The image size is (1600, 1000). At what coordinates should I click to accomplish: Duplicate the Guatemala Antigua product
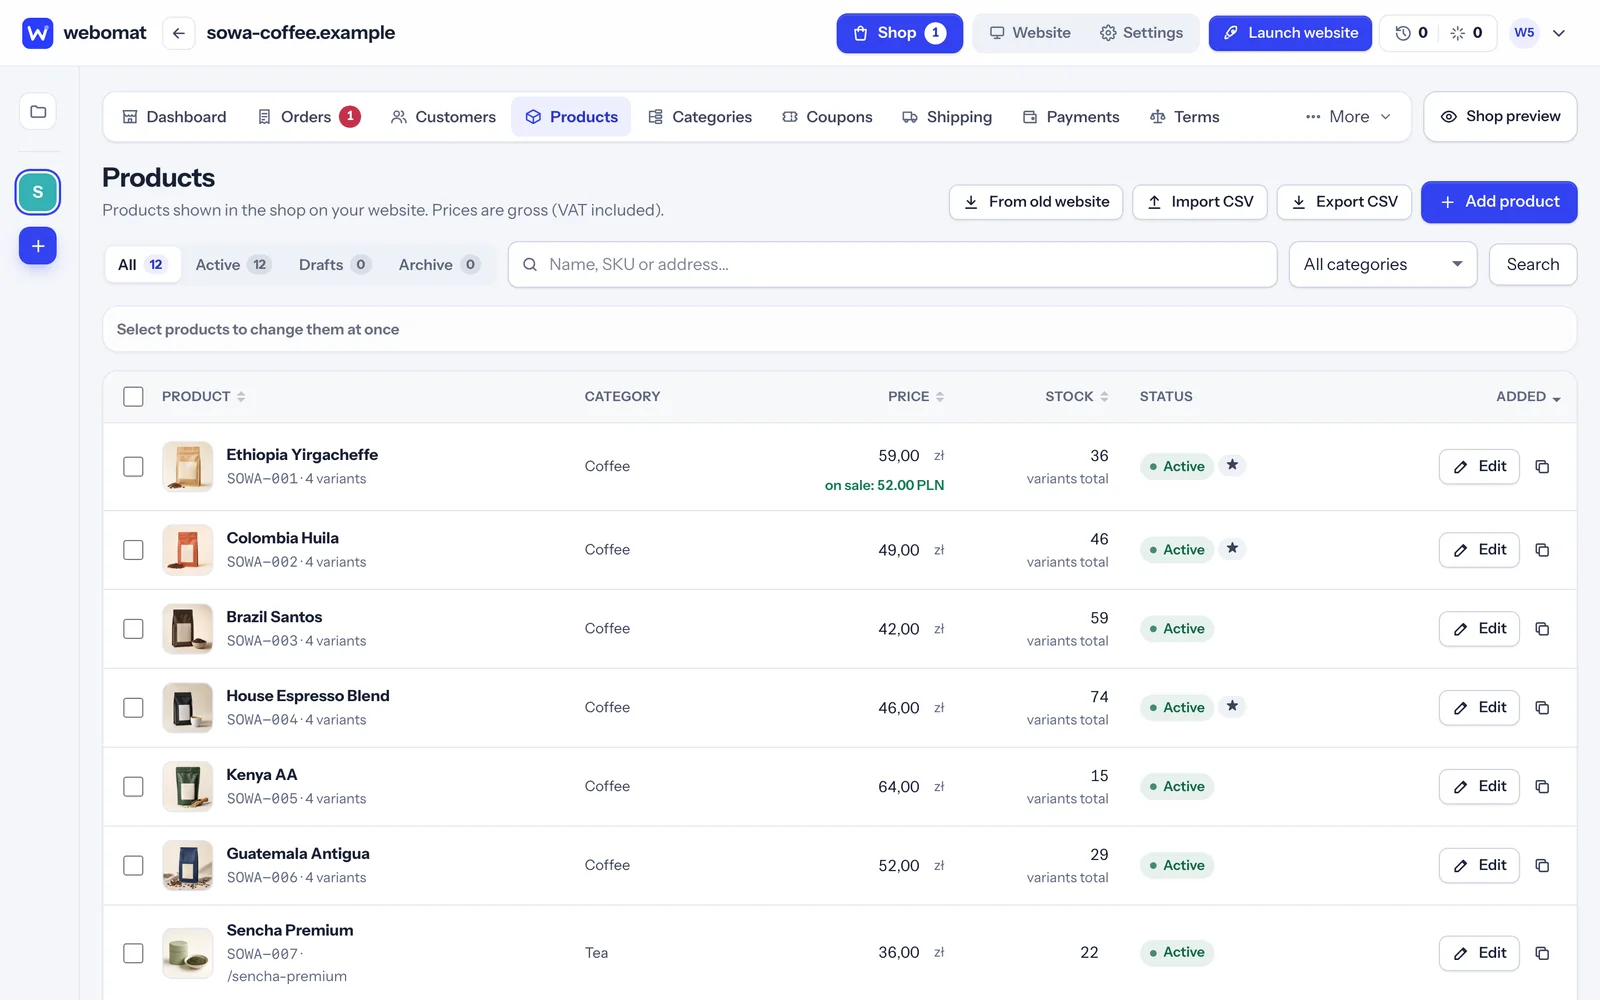[x=1542, y=866]
